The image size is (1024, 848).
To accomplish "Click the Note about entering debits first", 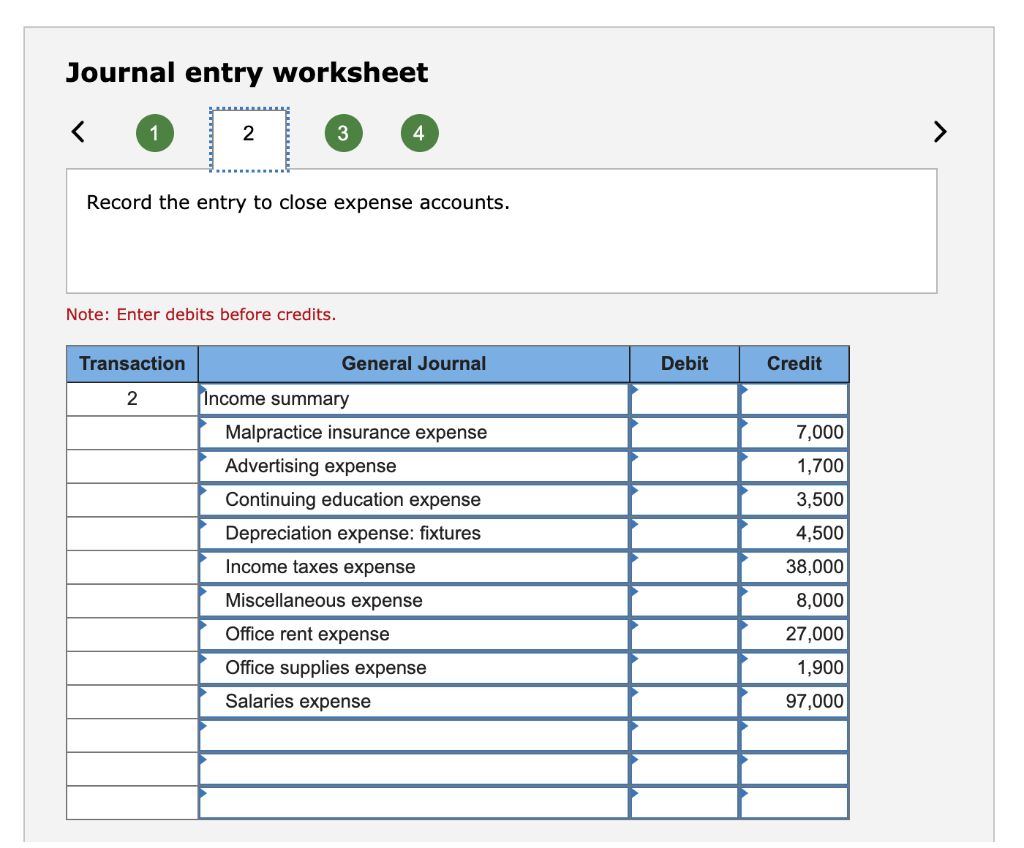I will pos(199,314).
